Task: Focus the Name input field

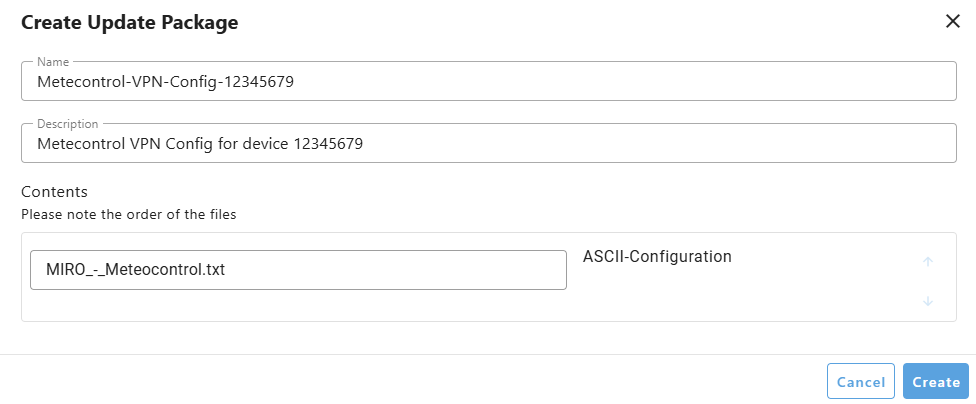Action: click(489, 81)
